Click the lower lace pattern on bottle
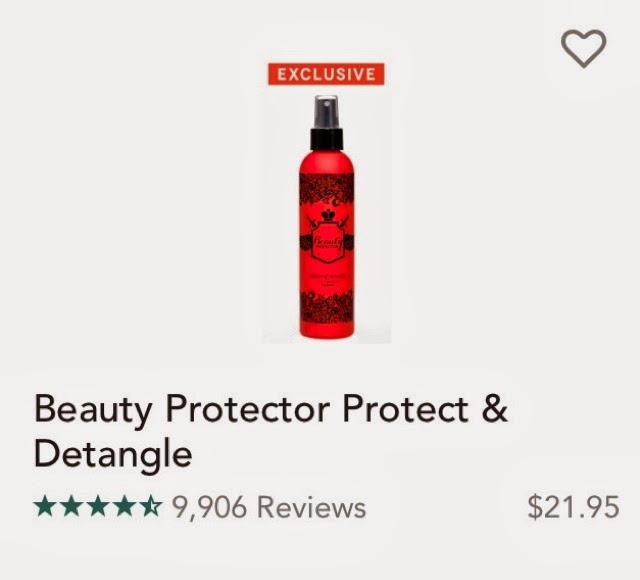 pyautogui.click(x=327, y=307)
